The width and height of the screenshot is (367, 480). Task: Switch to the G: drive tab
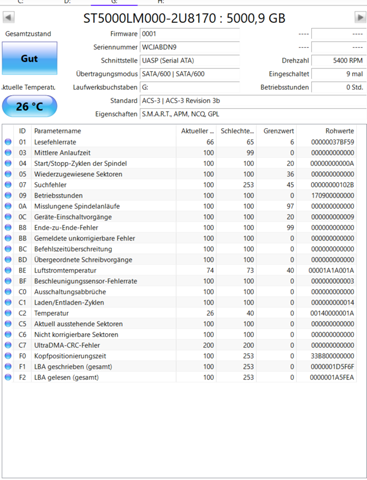114,2
